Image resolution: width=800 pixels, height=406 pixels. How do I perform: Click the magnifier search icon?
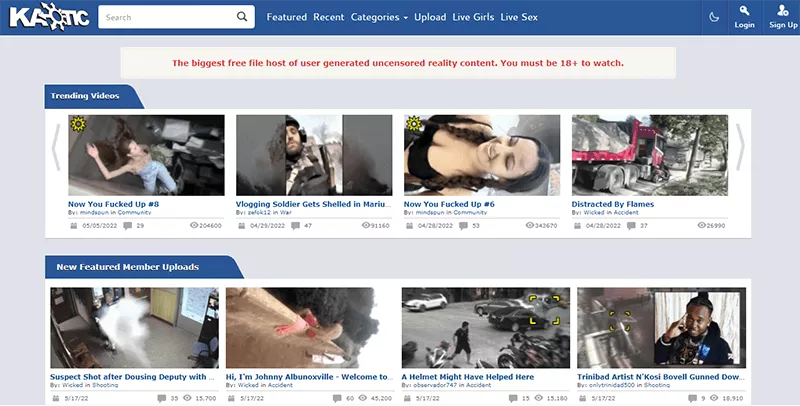click(242, 17)
